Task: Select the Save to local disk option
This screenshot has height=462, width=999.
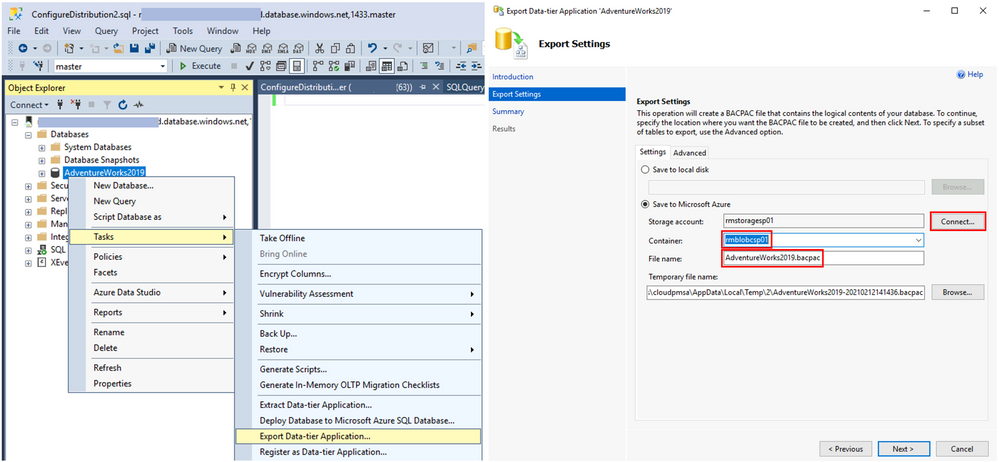Action: (644, 171)
